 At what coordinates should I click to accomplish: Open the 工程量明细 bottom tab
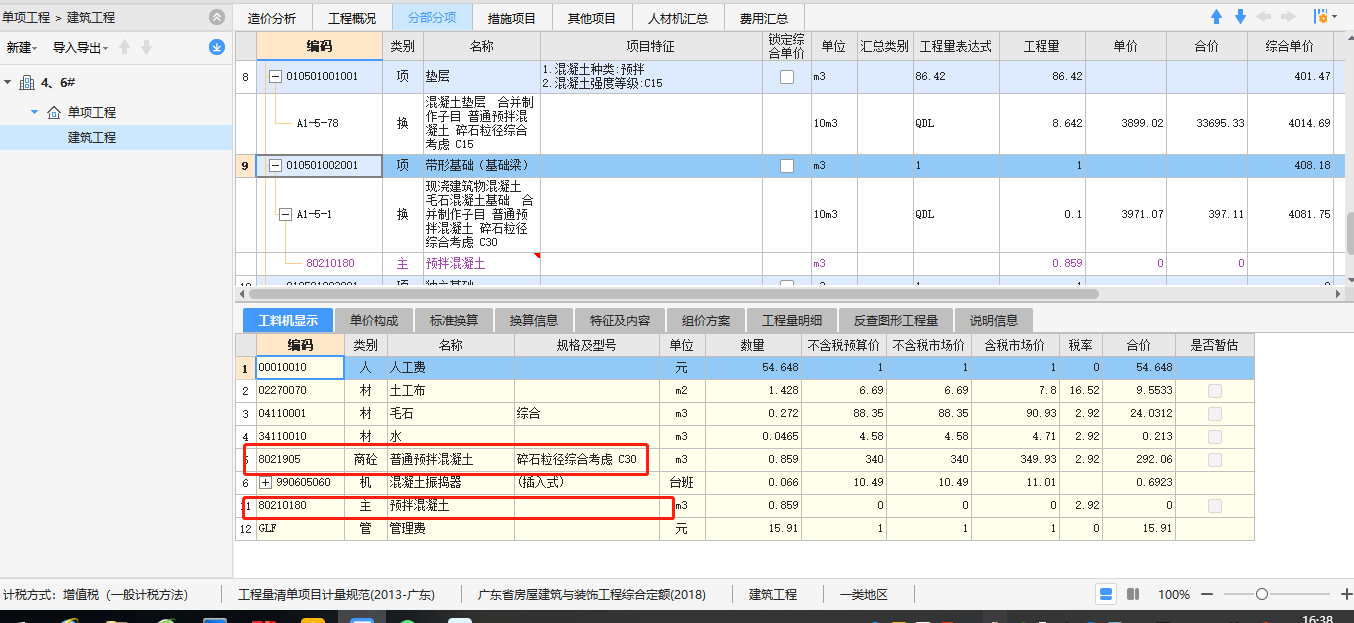792,321
